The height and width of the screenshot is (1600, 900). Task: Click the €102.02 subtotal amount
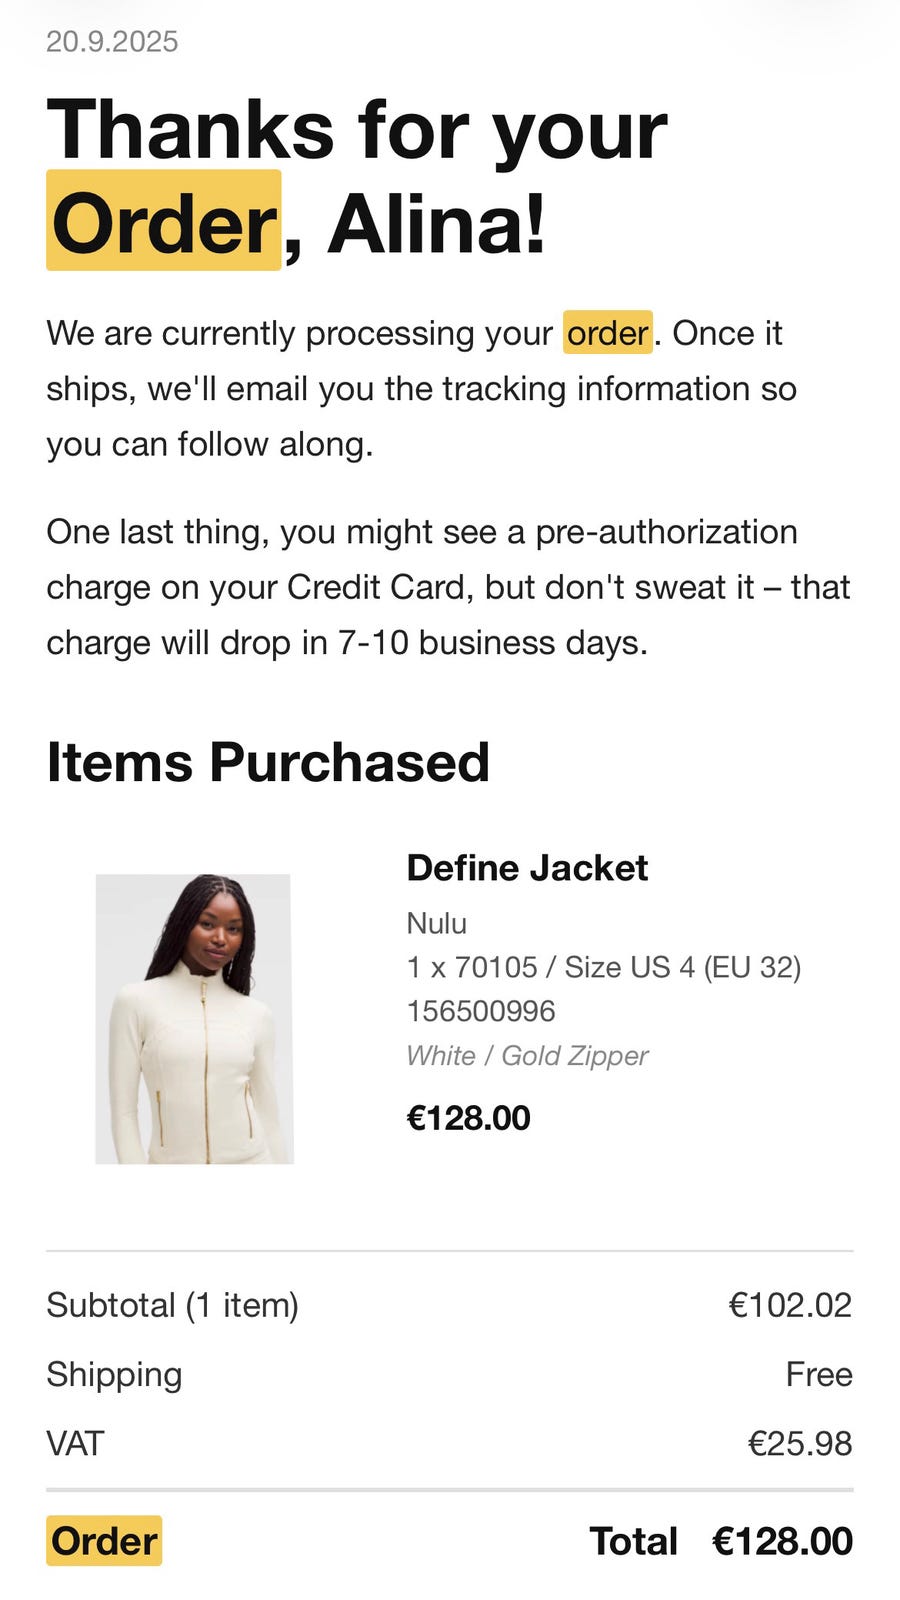[790, 1305]
